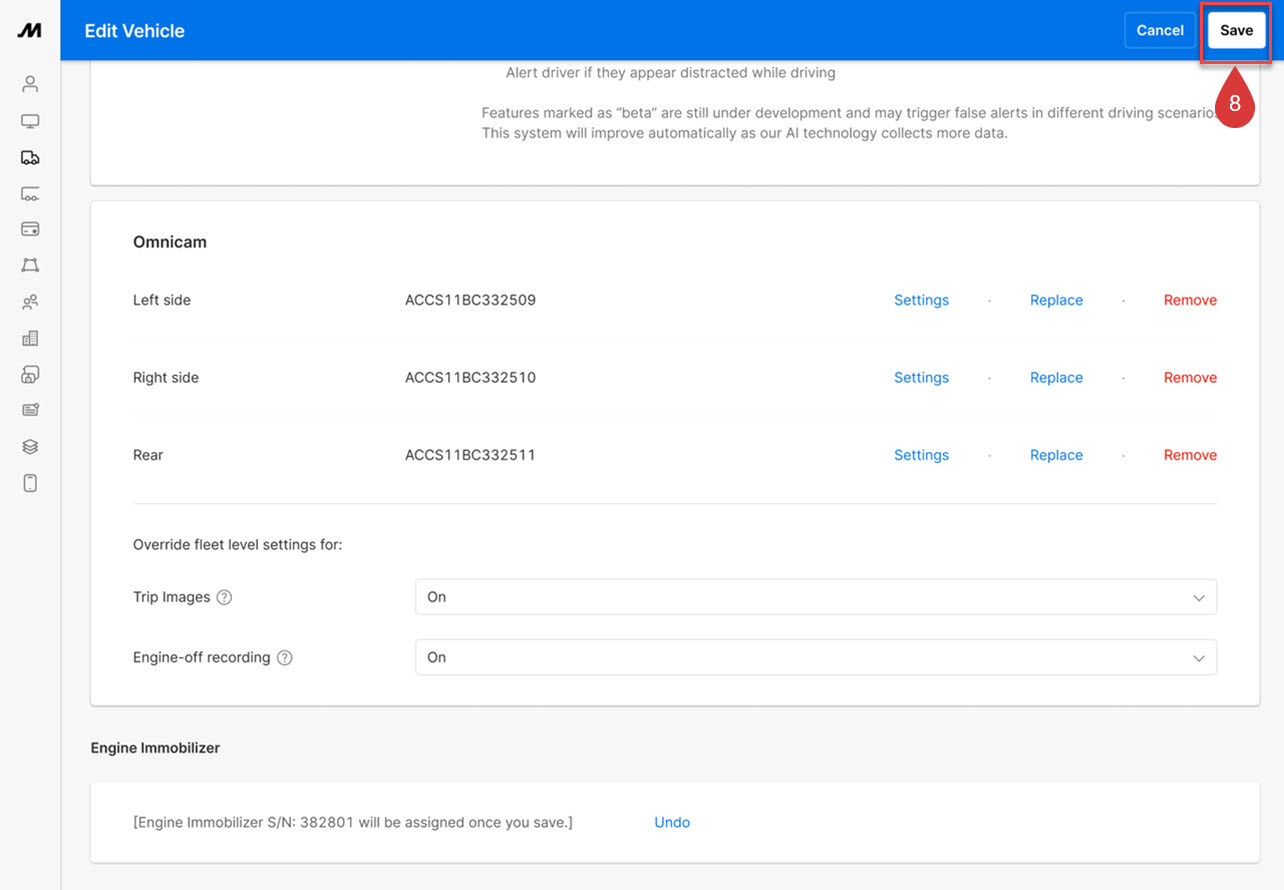Screen dimensions: 1284x890
Task: Open the geofence polygon icon in sidebar
Action: (30, 265)
